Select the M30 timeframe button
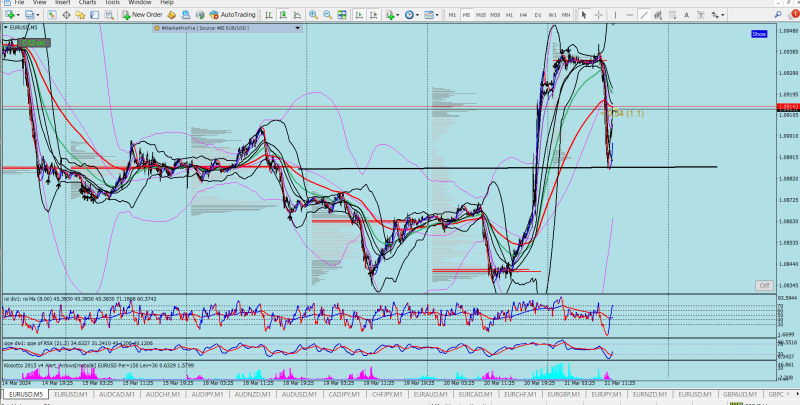The width and height of the screenshot is (800, 405). point(495,15)
